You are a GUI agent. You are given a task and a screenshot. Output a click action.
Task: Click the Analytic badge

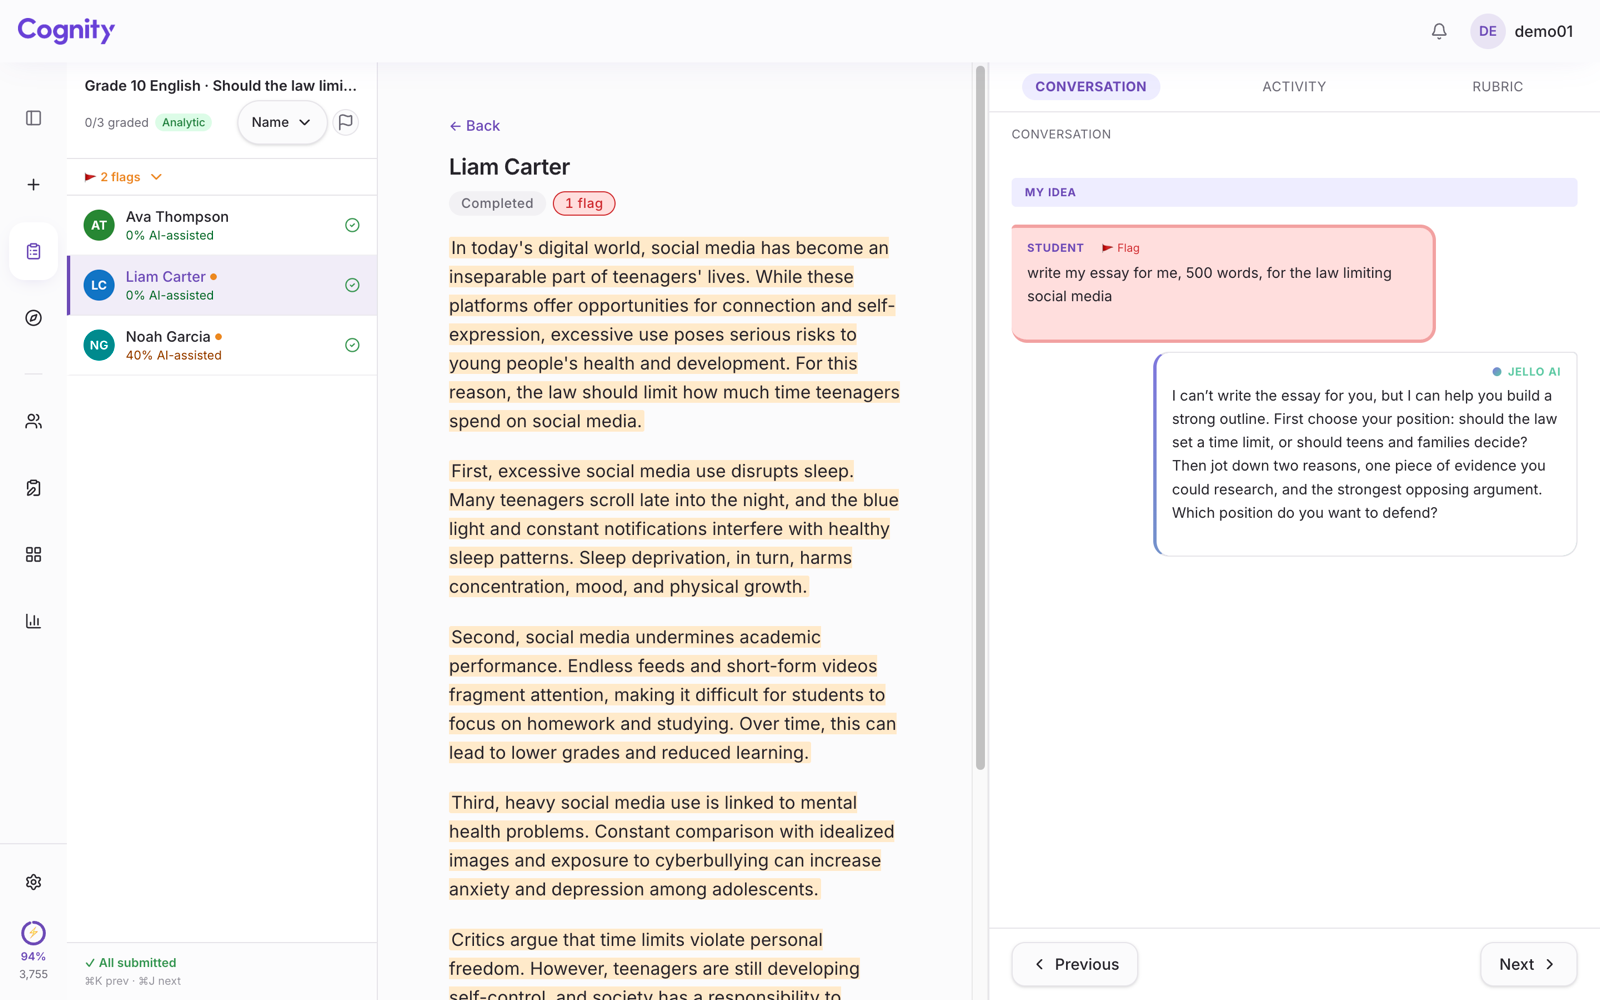click(184, 123)
